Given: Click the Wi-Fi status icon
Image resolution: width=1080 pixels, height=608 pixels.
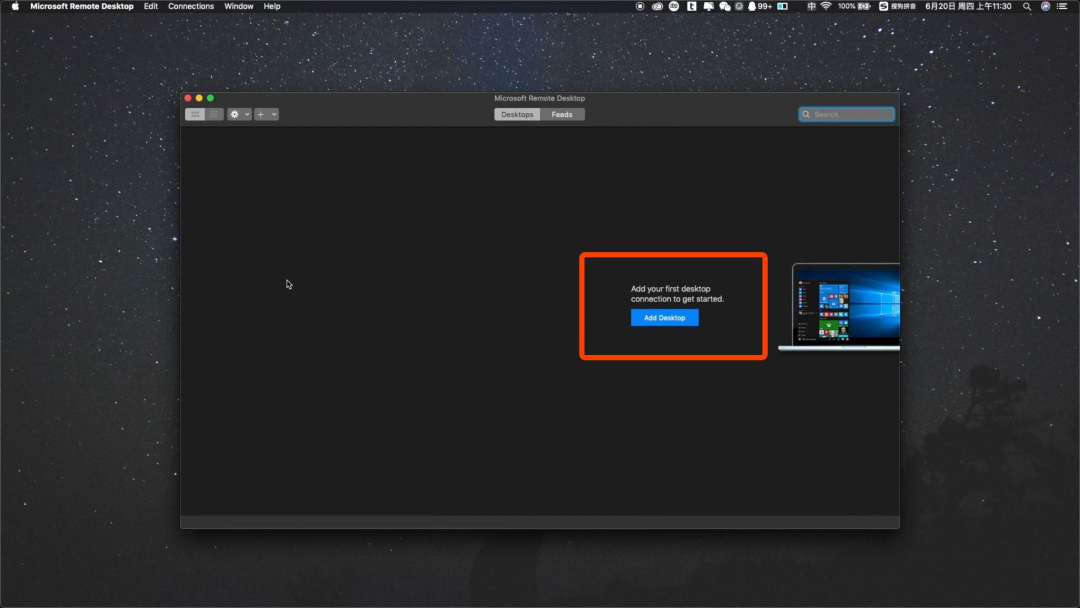Looking at the screenshot, I should click(826, 6).
